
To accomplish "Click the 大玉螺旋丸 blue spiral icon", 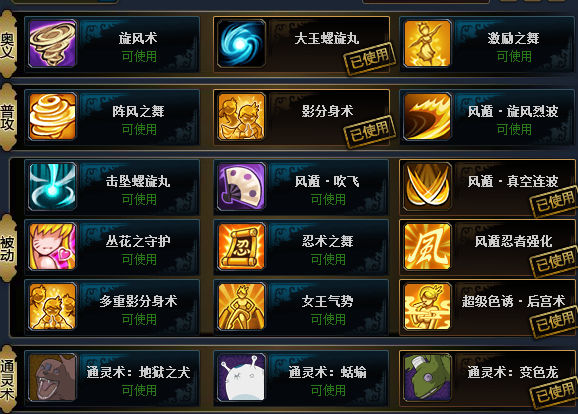I will (x=241, y=44).
